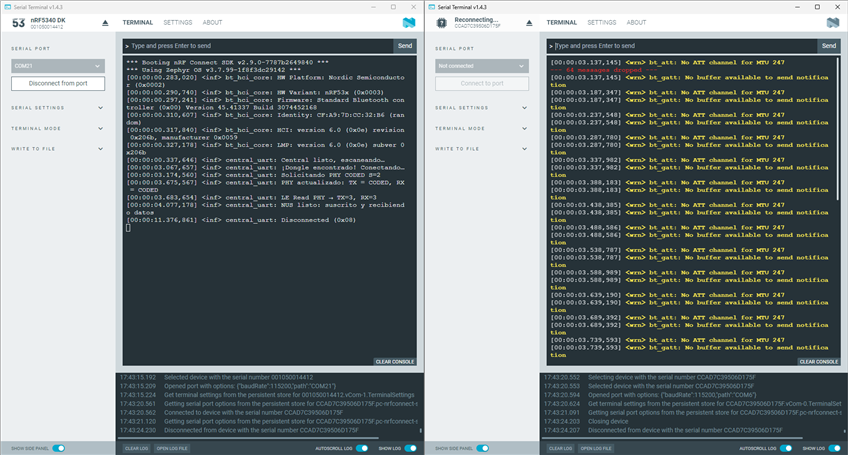Select Terminal tab in right window
Viewport: 848px width, 455px height.
click(x=561, y=23)
